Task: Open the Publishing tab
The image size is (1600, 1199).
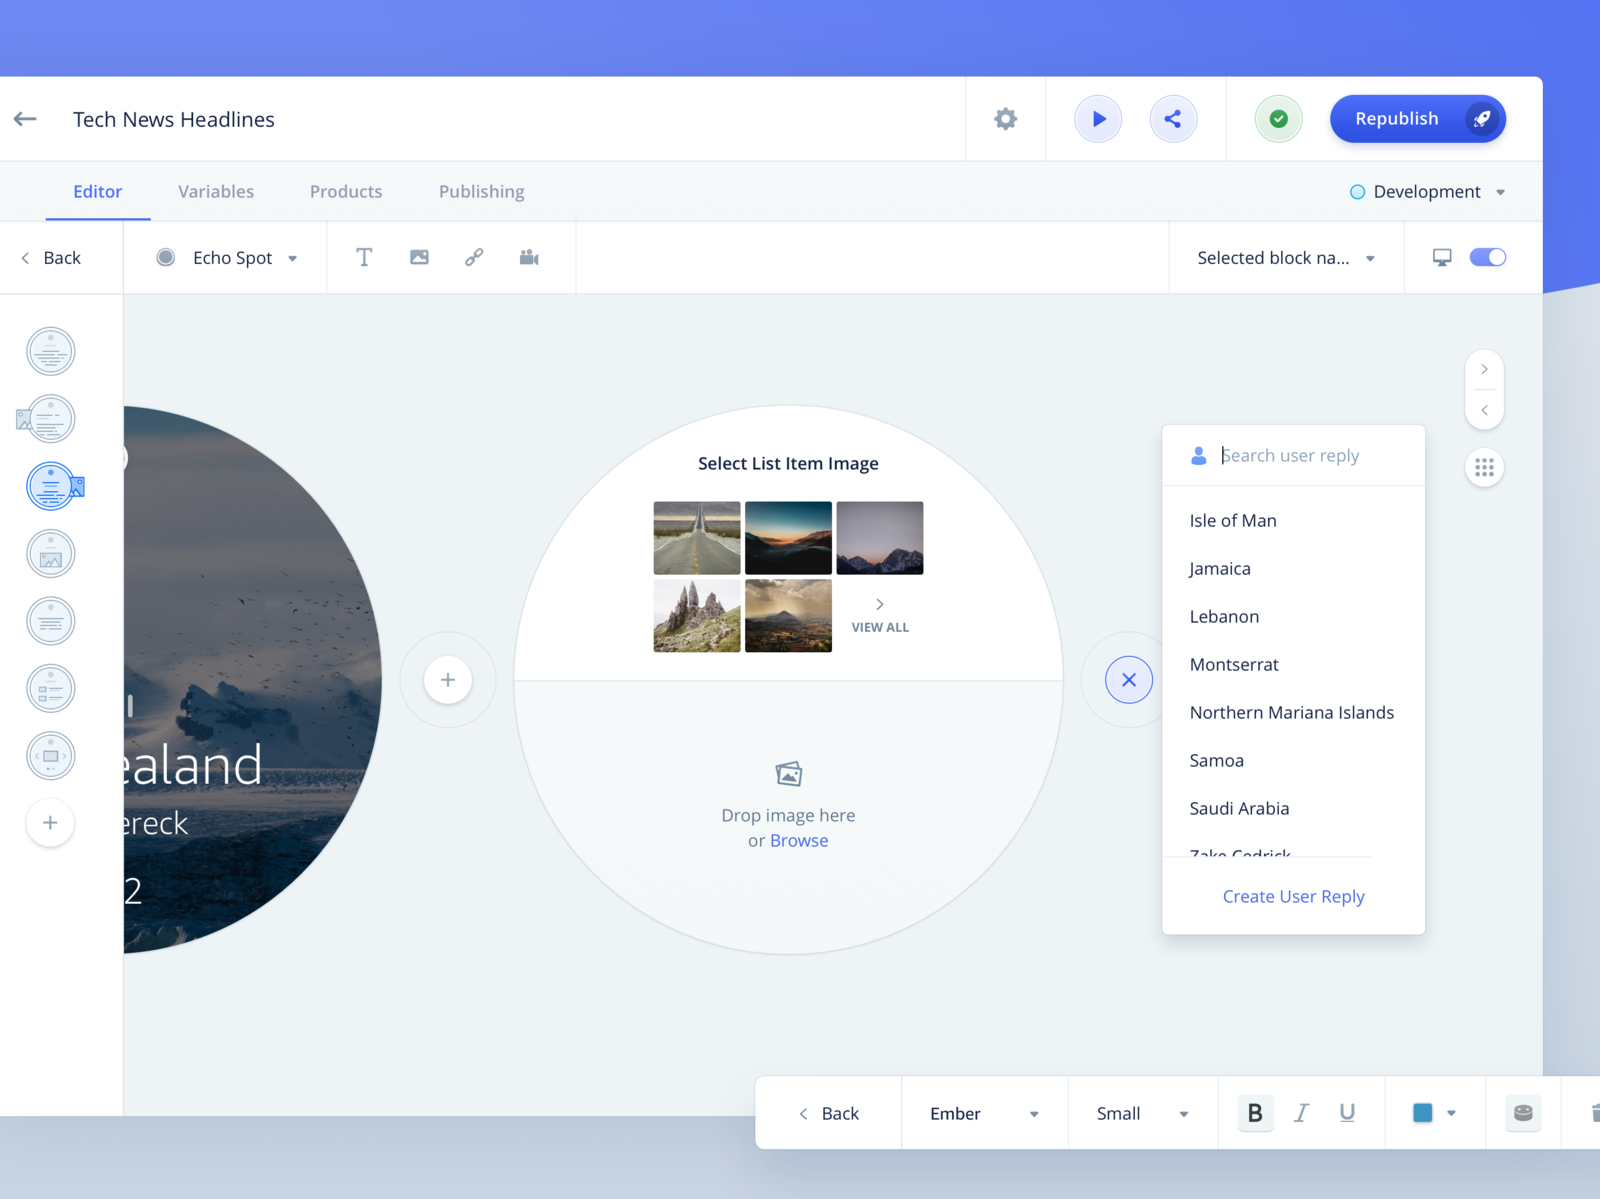Action: tap(481, 191)
